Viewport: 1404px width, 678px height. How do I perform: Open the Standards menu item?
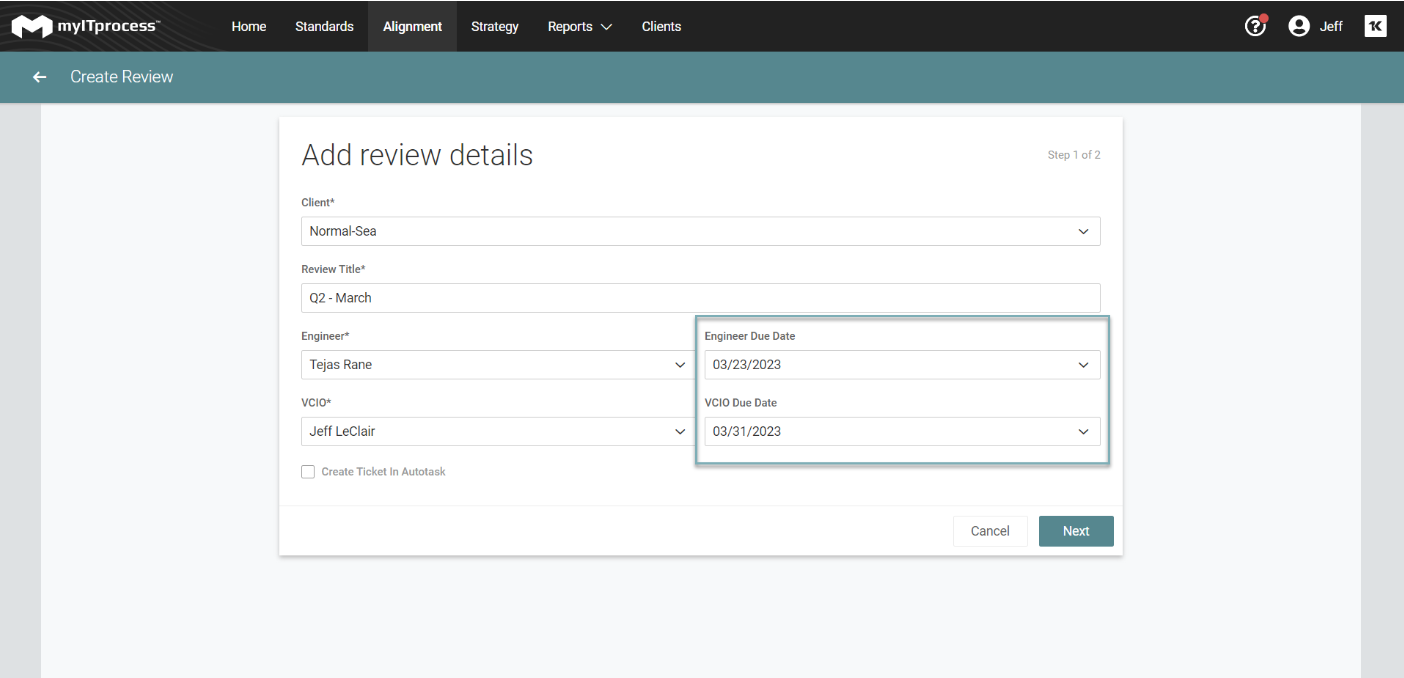coord(324,26)
